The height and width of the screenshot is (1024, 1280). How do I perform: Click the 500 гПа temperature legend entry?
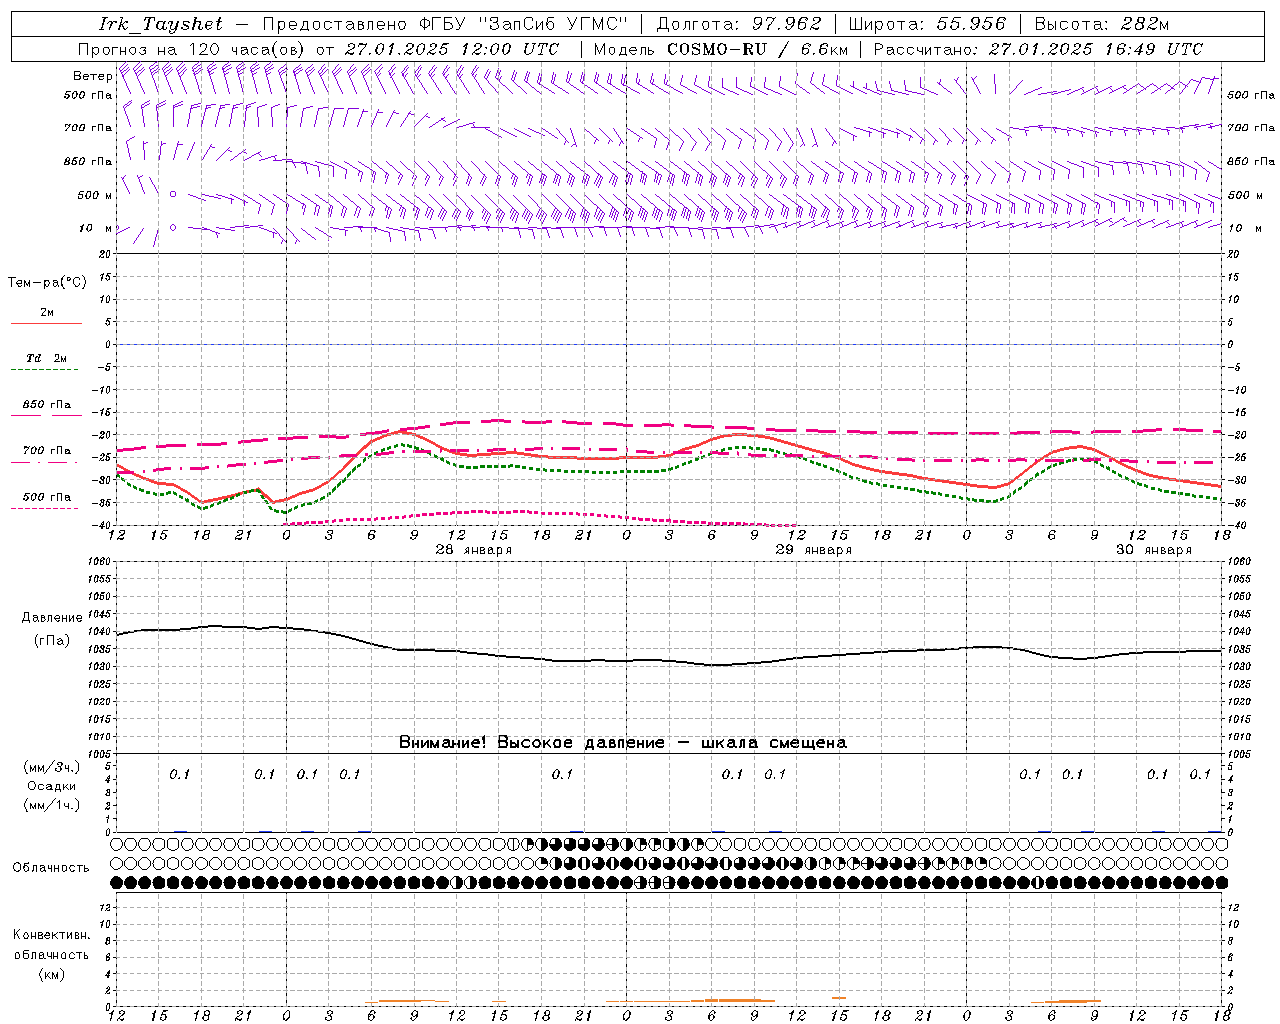(46, 501)
